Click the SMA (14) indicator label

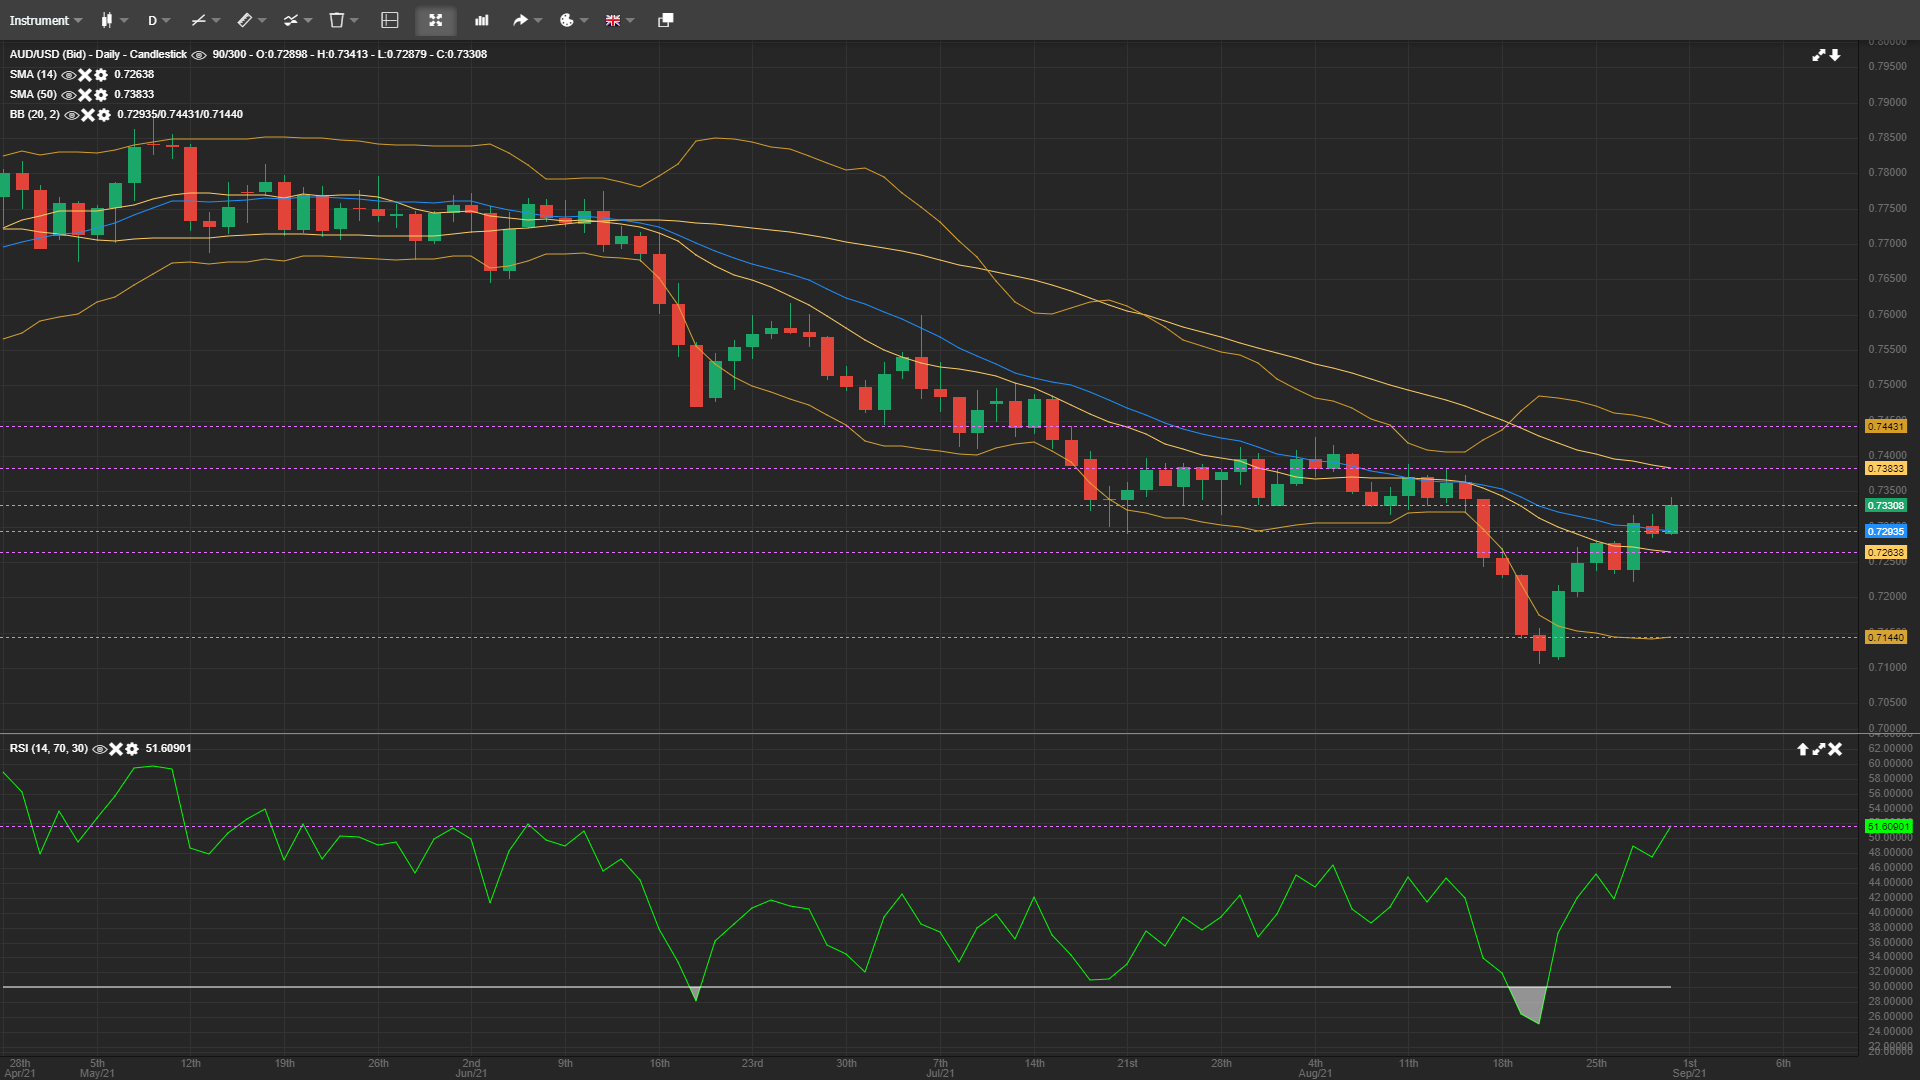(33, 75)
